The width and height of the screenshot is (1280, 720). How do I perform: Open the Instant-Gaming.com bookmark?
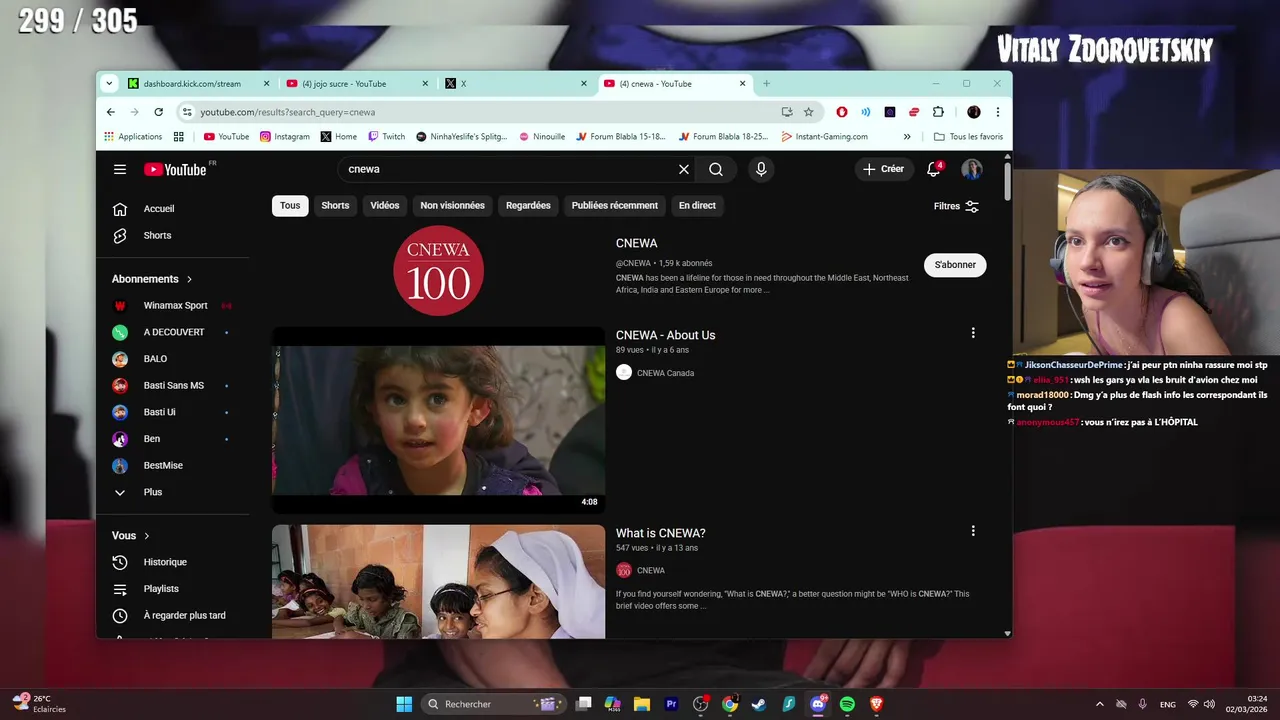pos(825,137)
